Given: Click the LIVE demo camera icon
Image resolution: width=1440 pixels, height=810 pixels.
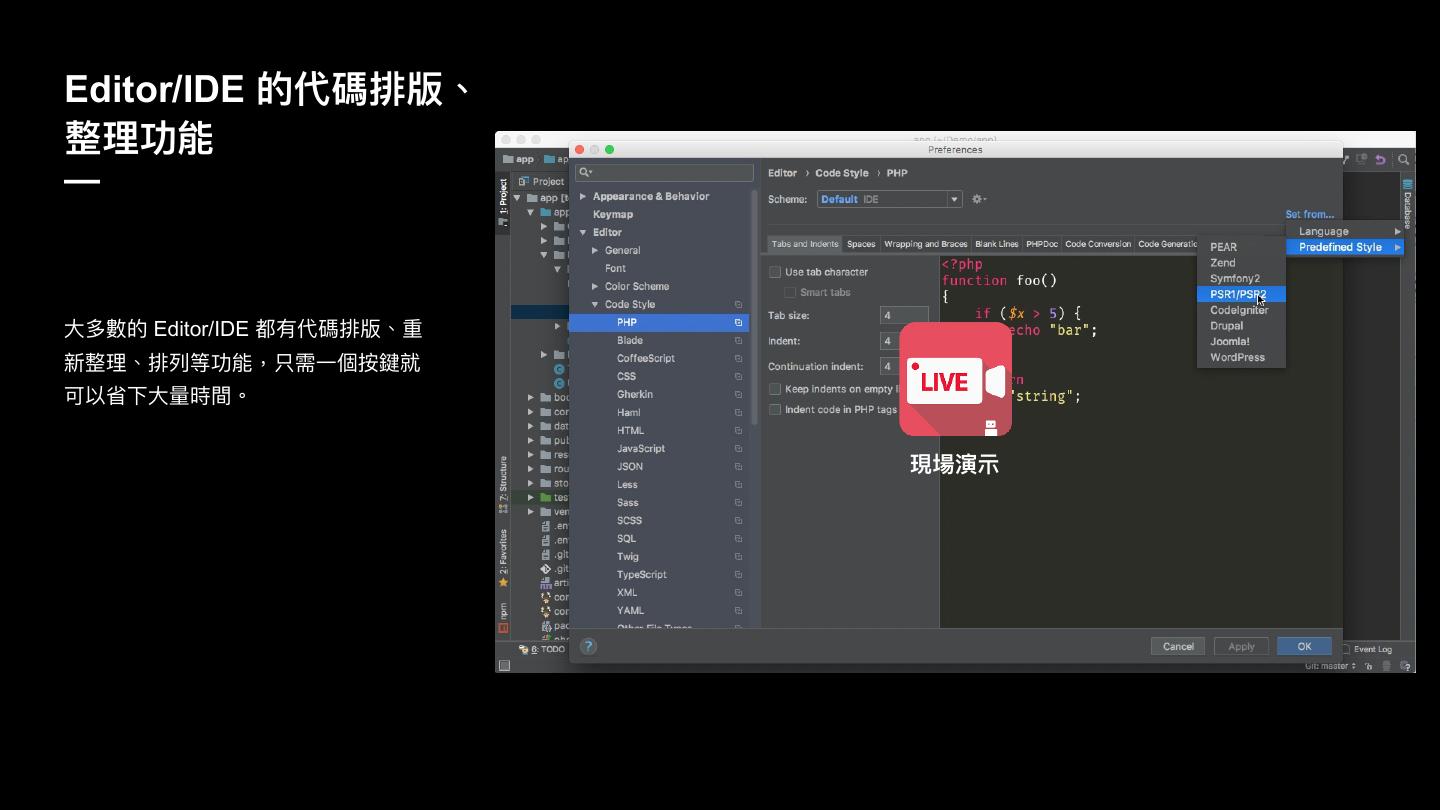Looking at the screenshot, I should click(x=955, y=380).
